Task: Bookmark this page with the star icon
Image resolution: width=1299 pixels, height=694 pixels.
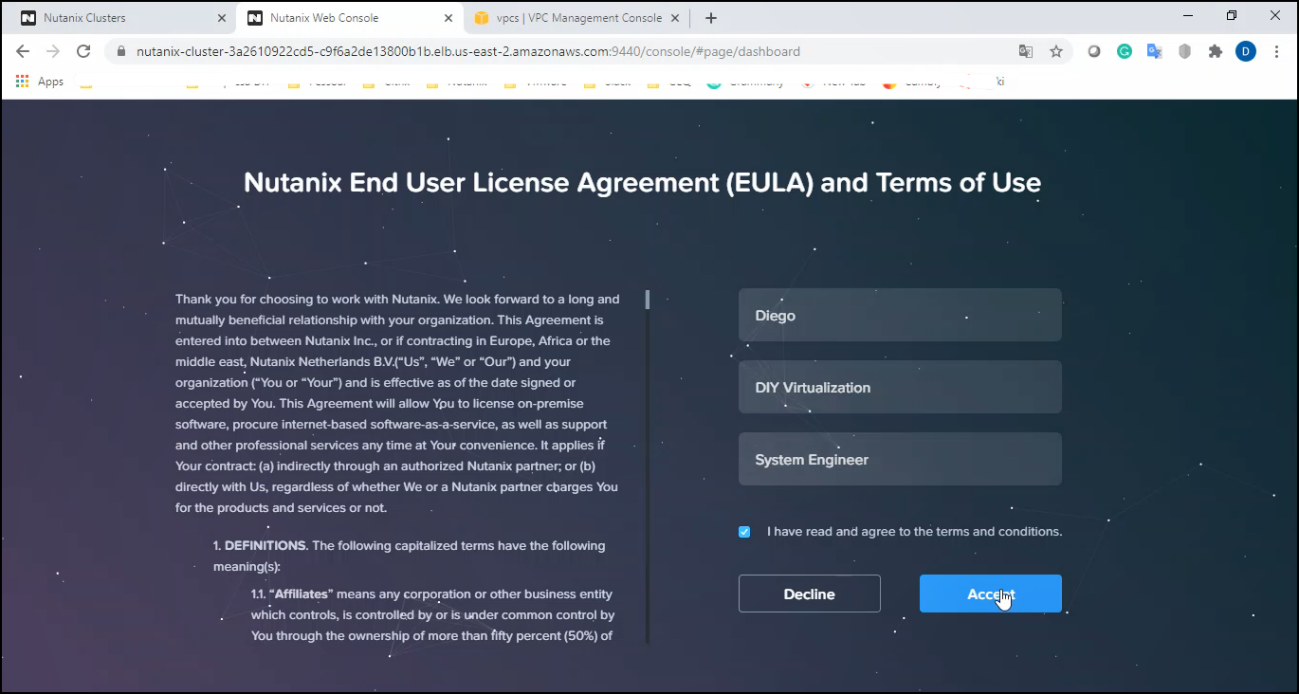Action: click(1056, 51)
